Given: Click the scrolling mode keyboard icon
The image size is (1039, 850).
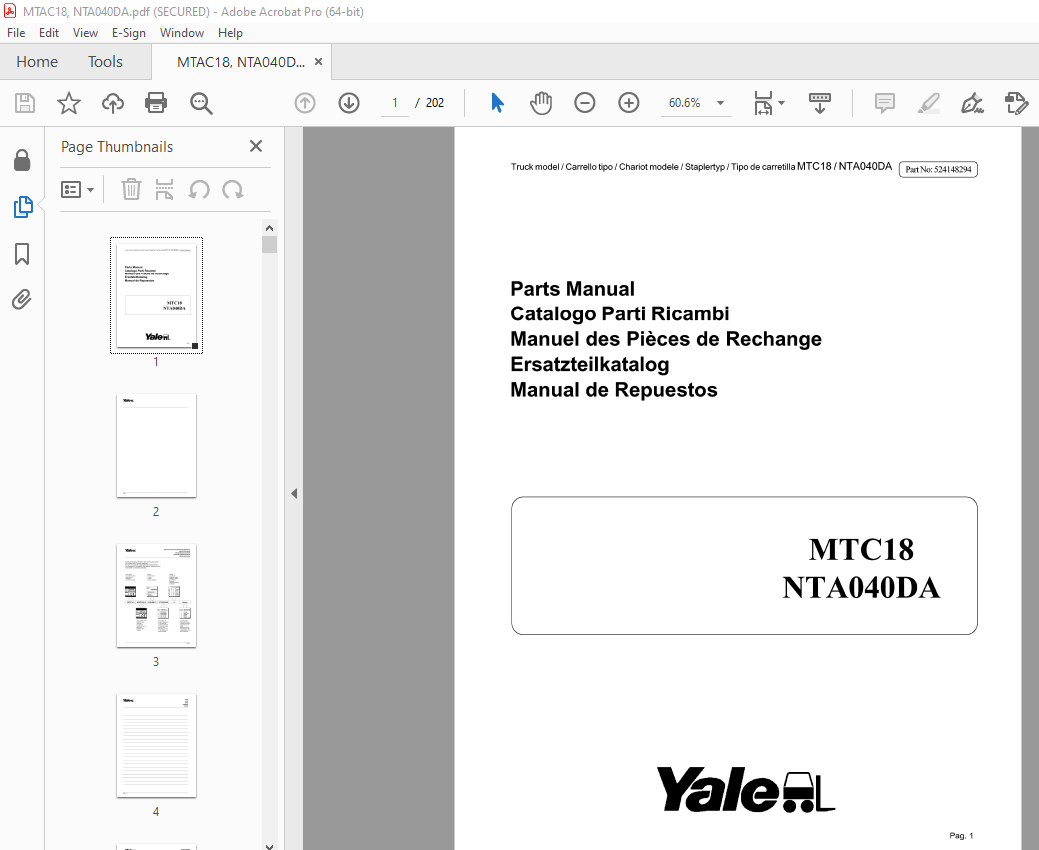Looking at the screenshot, I should [x=820, y=103].
